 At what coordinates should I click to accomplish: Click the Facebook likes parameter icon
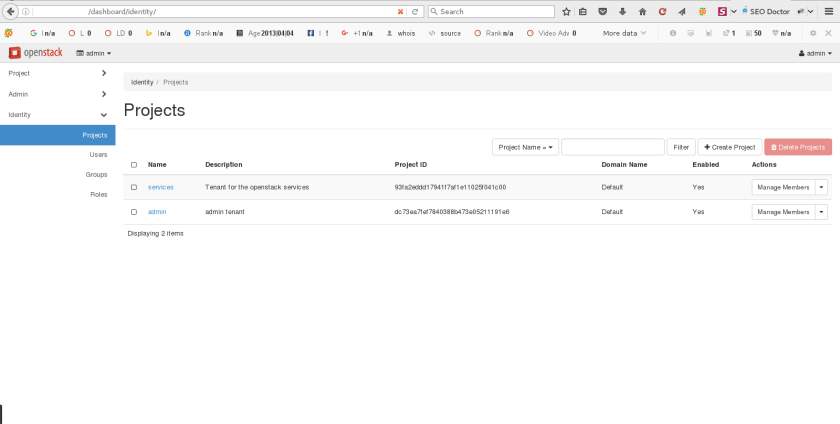coord(311,33)
